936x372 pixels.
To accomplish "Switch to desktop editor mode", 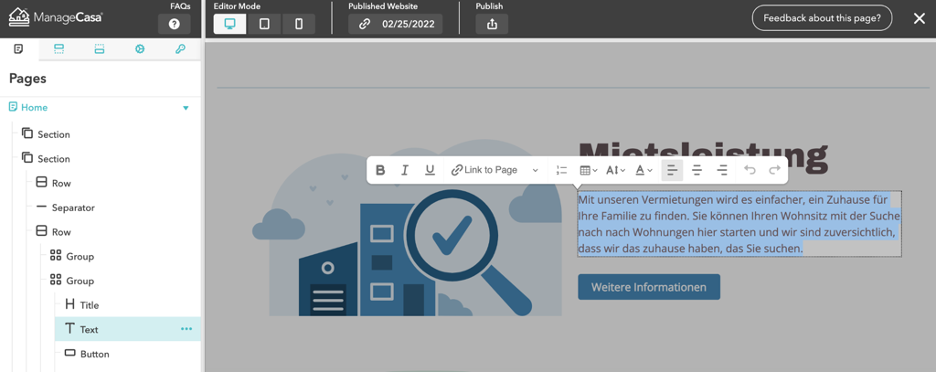I will coord(230,24).
